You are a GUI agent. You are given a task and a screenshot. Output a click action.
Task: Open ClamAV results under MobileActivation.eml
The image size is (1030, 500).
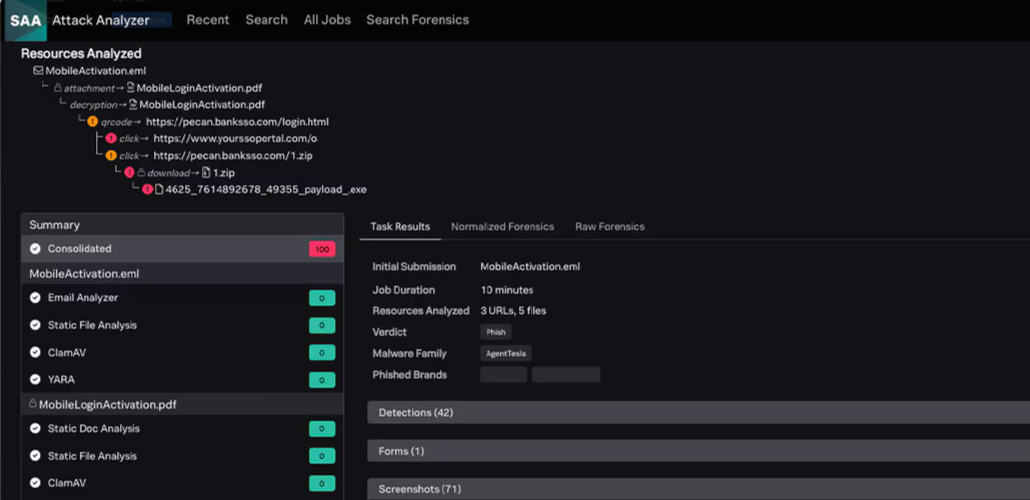182,353
